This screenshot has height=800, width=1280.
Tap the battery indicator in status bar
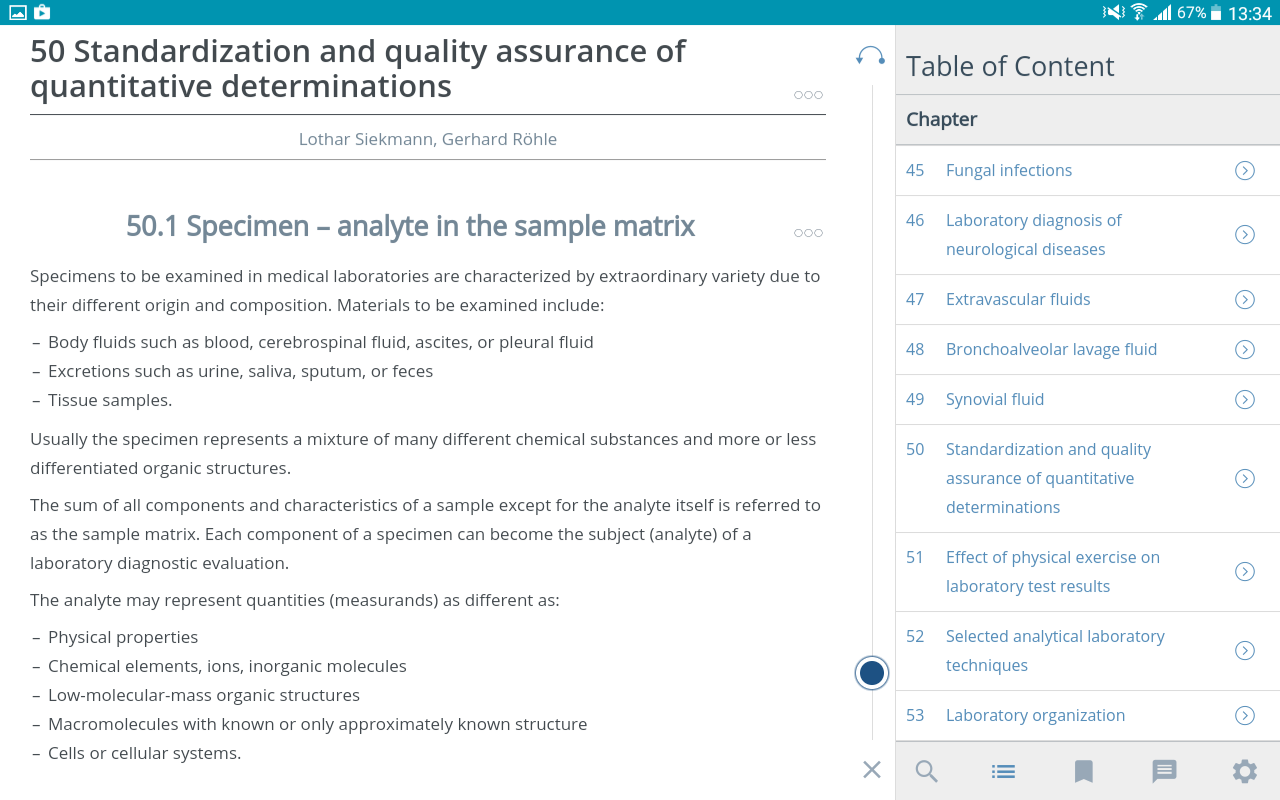1216,13
